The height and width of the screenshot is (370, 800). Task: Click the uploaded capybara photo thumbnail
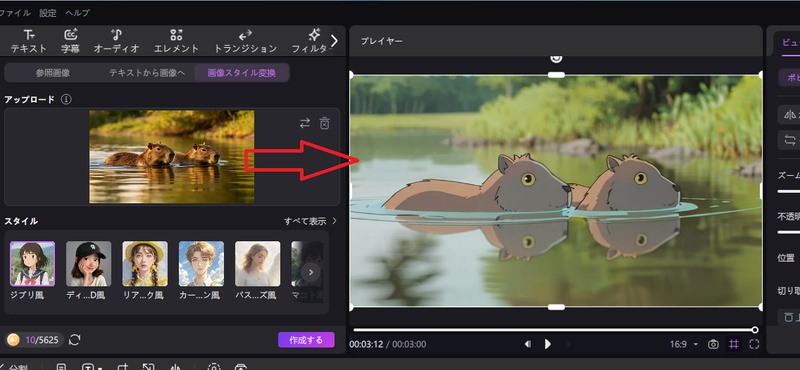pyautogui.click(x=171, y=157)
